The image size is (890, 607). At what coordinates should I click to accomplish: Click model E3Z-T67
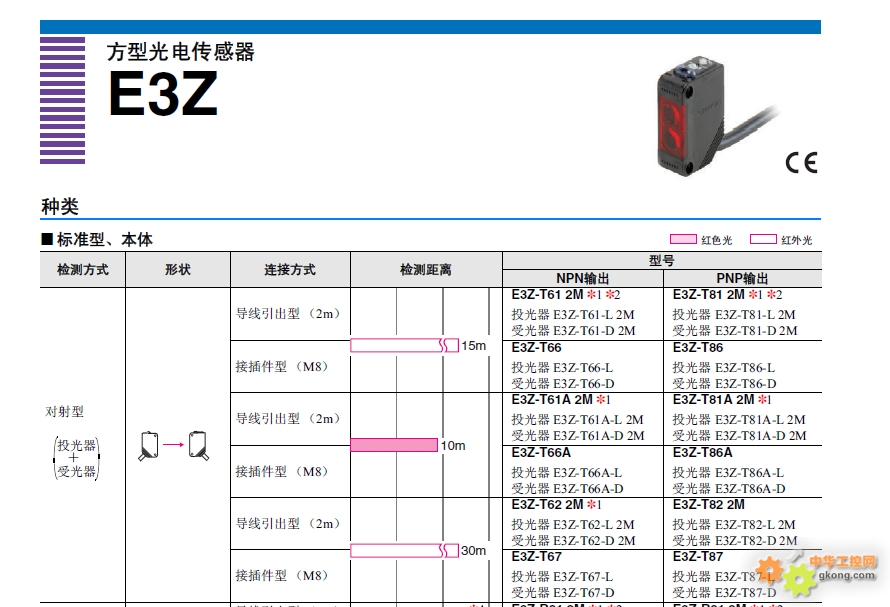(x=536, y=556)
